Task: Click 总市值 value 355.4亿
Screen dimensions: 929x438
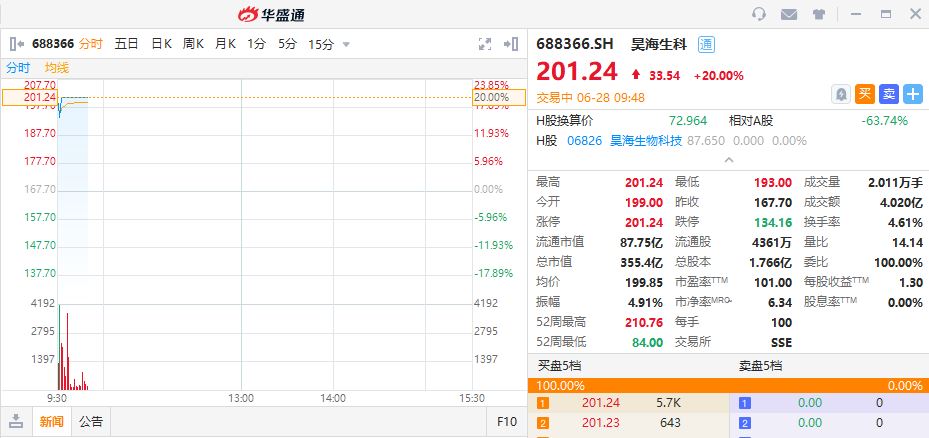Action: point(642,262)
